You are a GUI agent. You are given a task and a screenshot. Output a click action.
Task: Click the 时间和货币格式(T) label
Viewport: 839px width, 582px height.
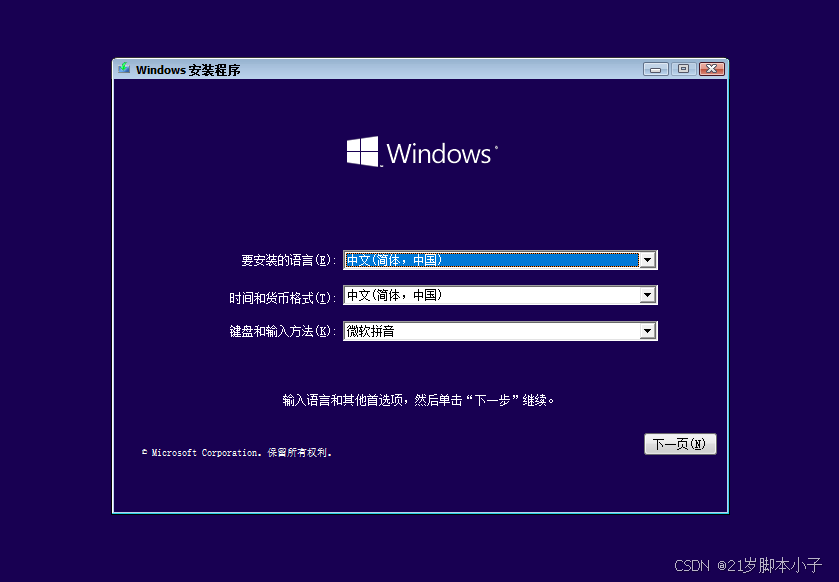(283, 298)
